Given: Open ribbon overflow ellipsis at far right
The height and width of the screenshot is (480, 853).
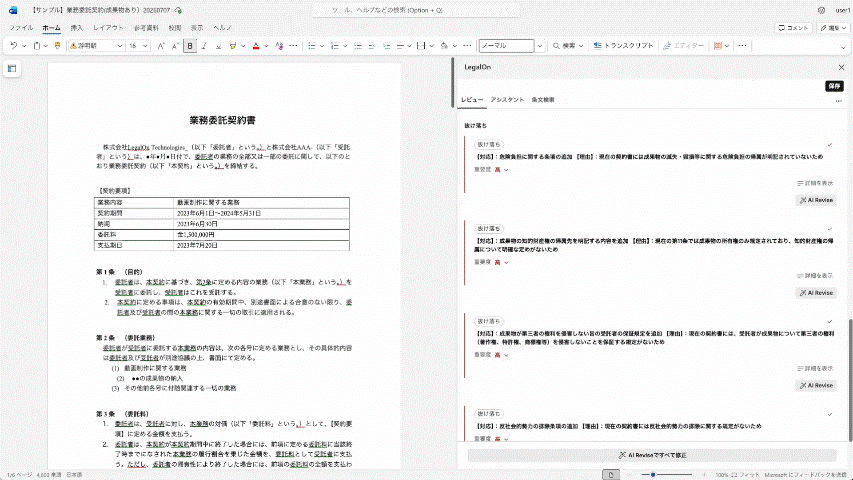Looking at the screenshot, I should [742, 46].
